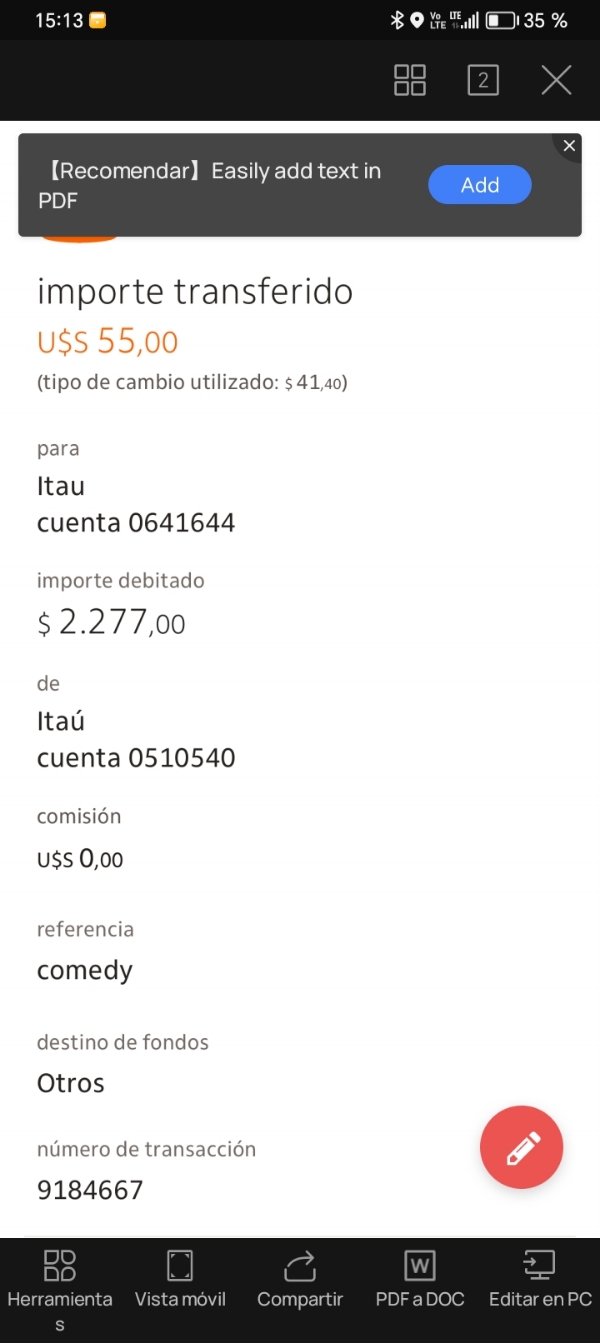Tap the Bluetooth status bar icon
Screen dimensions: 600x1343
(x=397, y=20)
